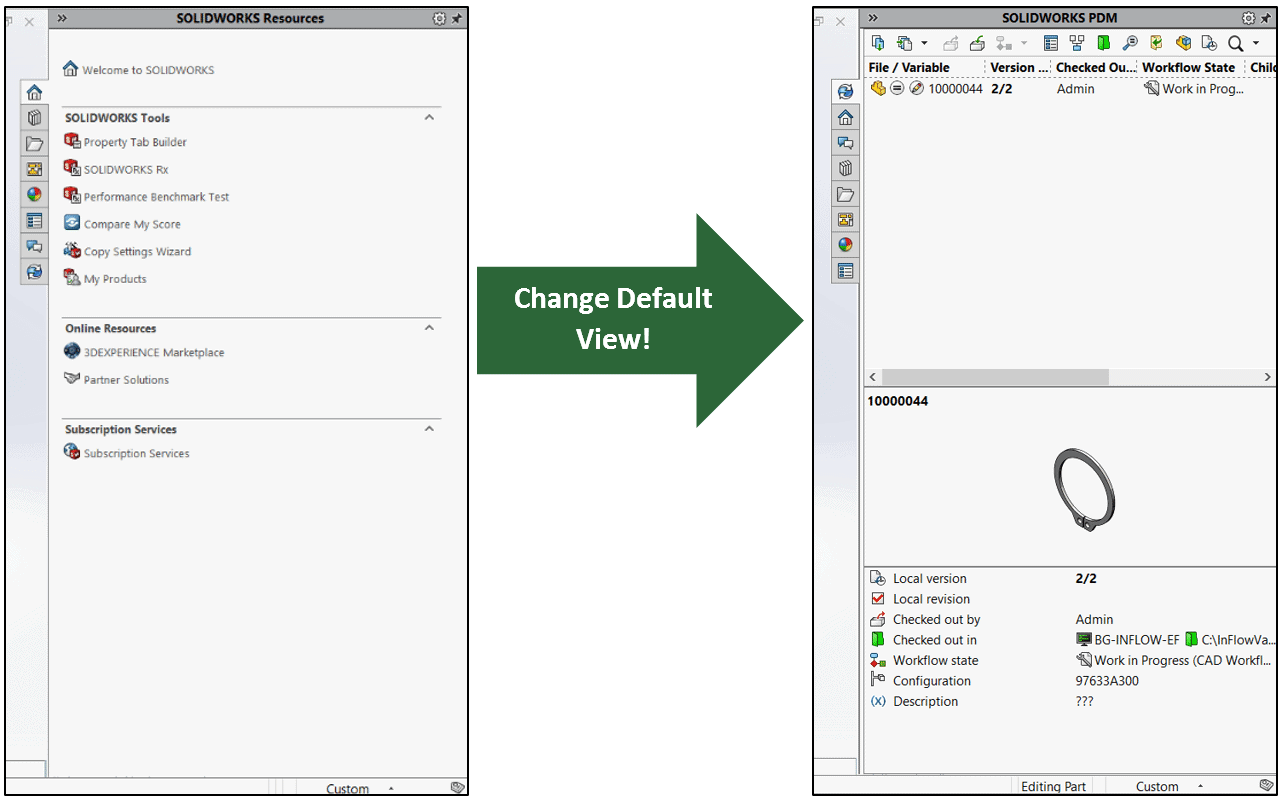Open the File Explorer tab in left task pane

pos(34,143)
